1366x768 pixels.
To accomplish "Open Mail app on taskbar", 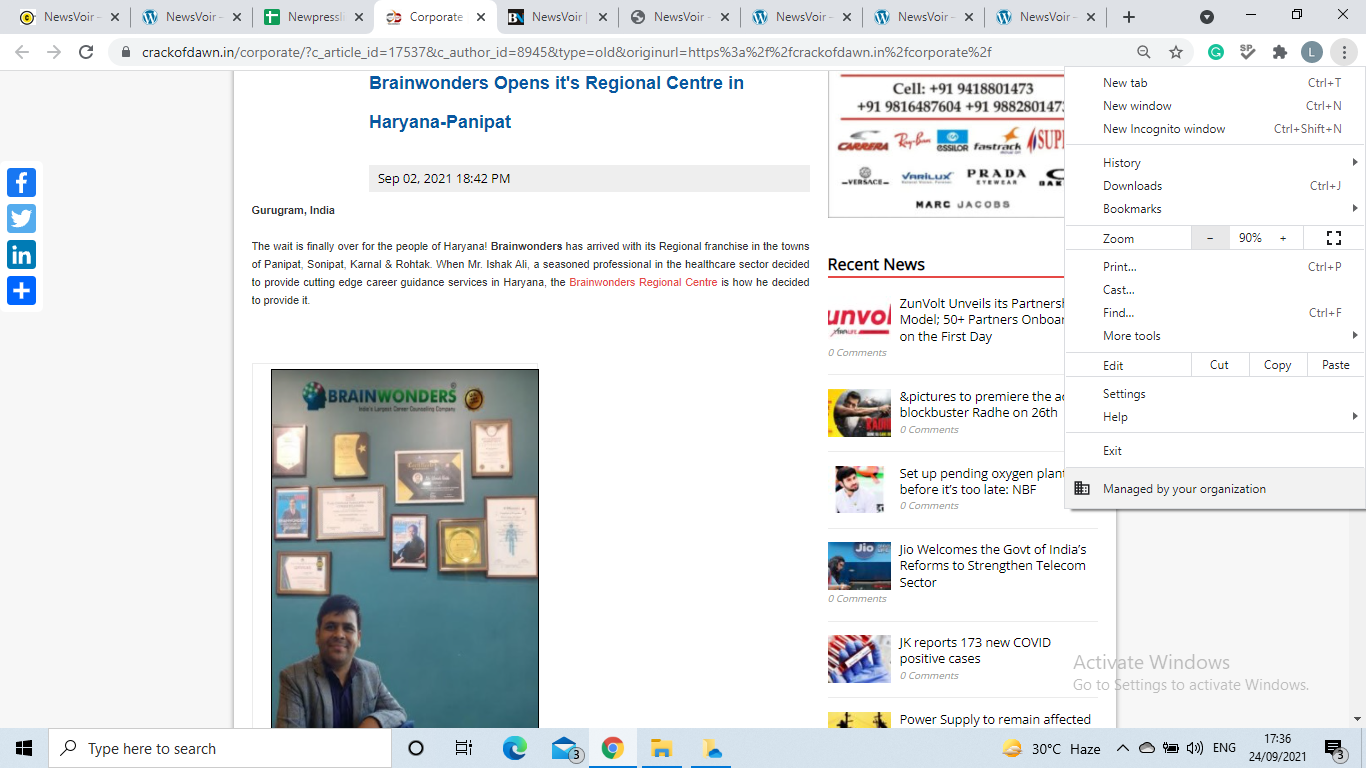I will [x=565, y=748].
